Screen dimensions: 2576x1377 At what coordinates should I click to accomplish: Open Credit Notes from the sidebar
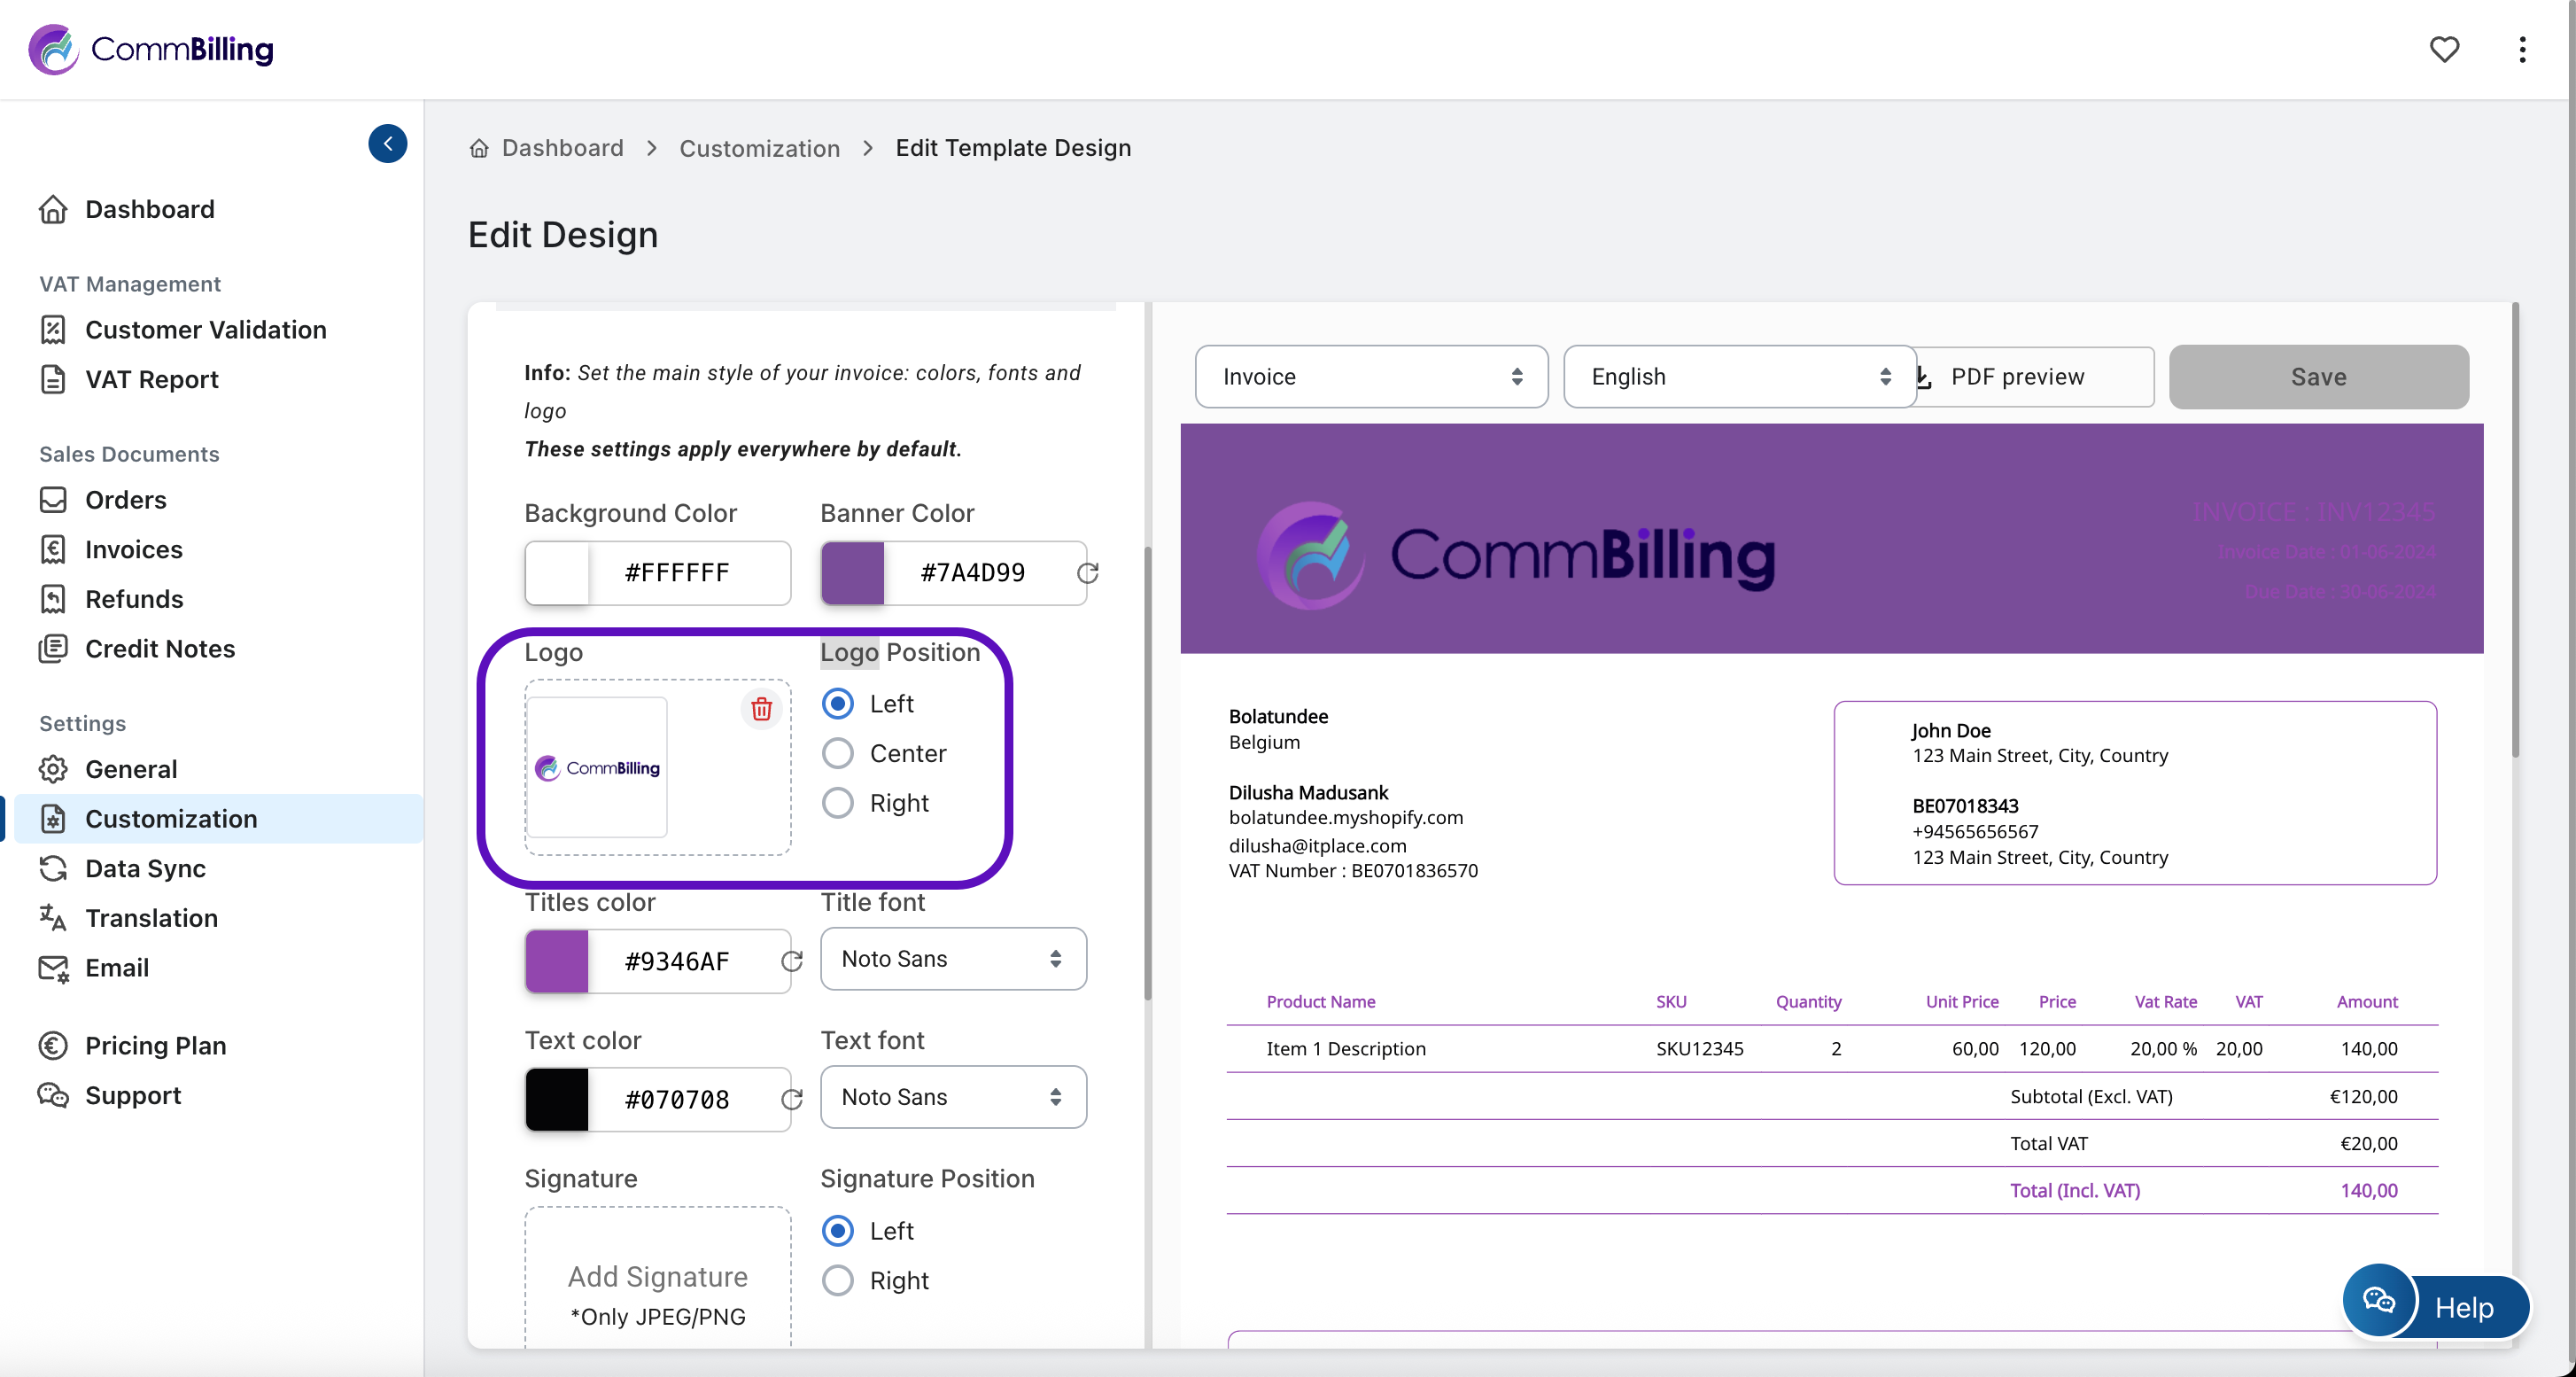tap(160, 648)
